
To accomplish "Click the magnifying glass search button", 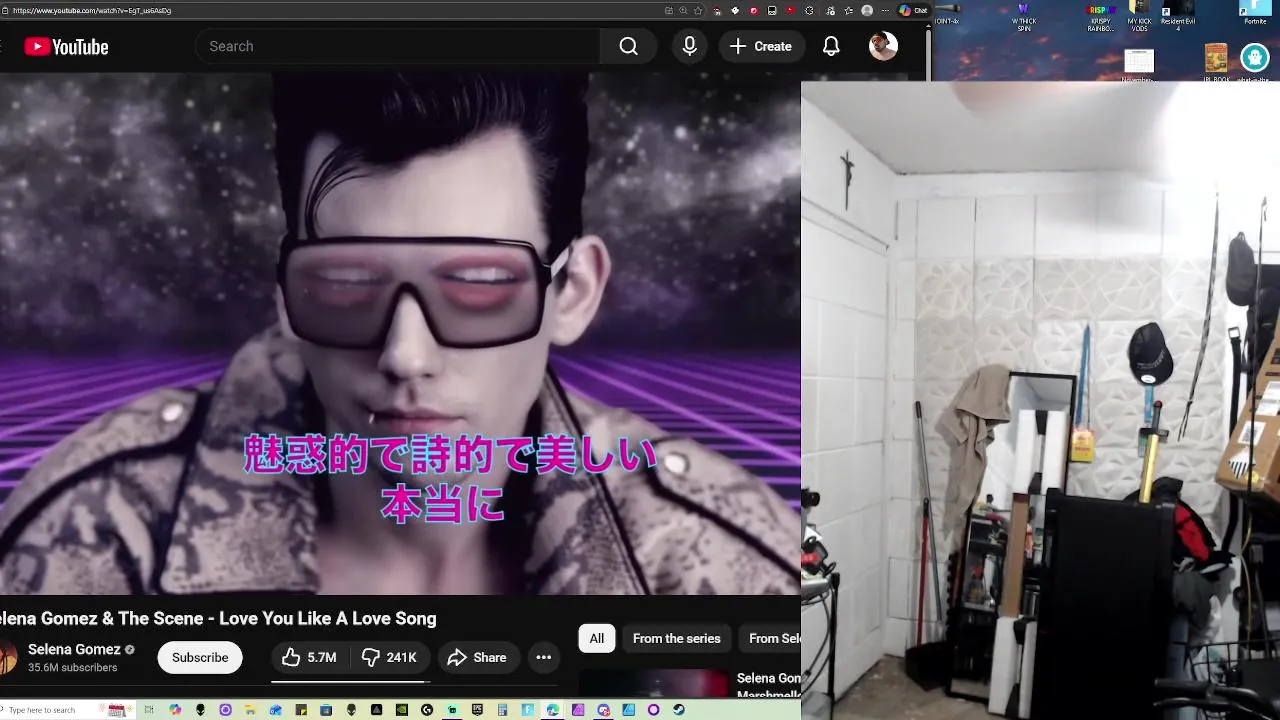I will pos(628,46).
